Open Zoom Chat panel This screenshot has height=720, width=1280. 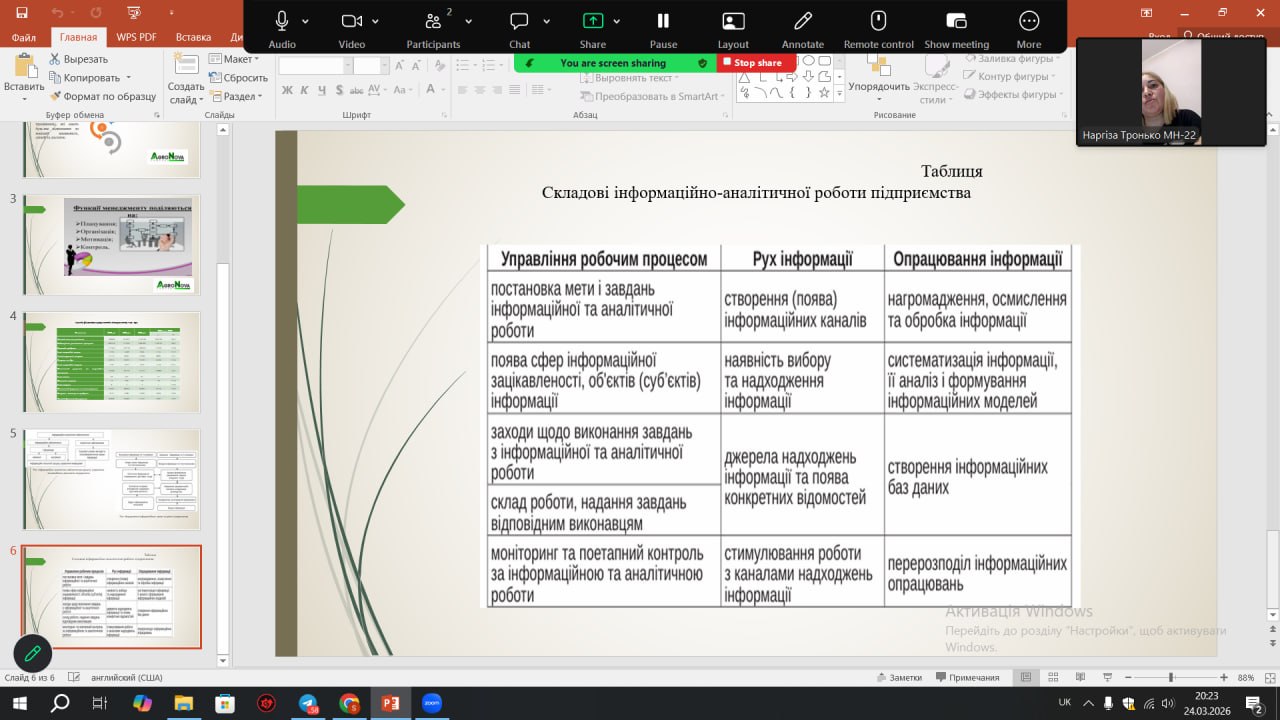coord(519,22)
